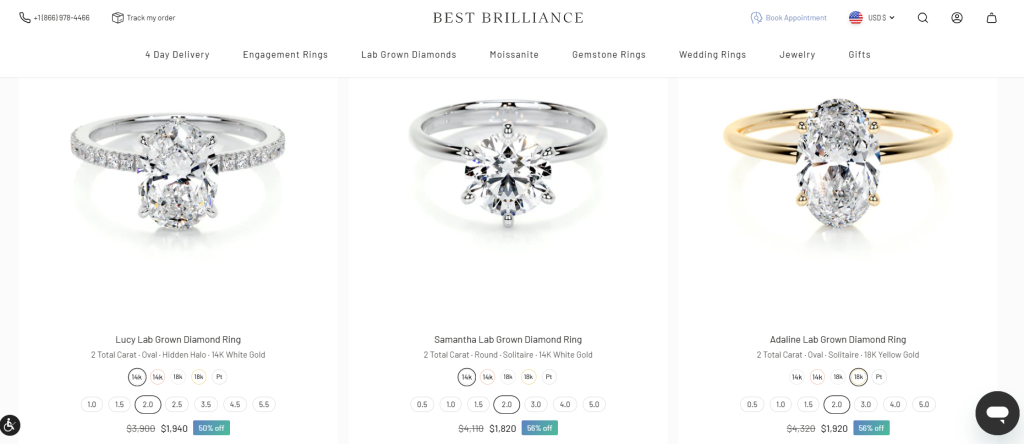Open the Samantha Lab Grown Diamond Ring link
Image resolution: width=1024 pixels, height=444 pixels.
pyautogui.click(x=508, y=340)
